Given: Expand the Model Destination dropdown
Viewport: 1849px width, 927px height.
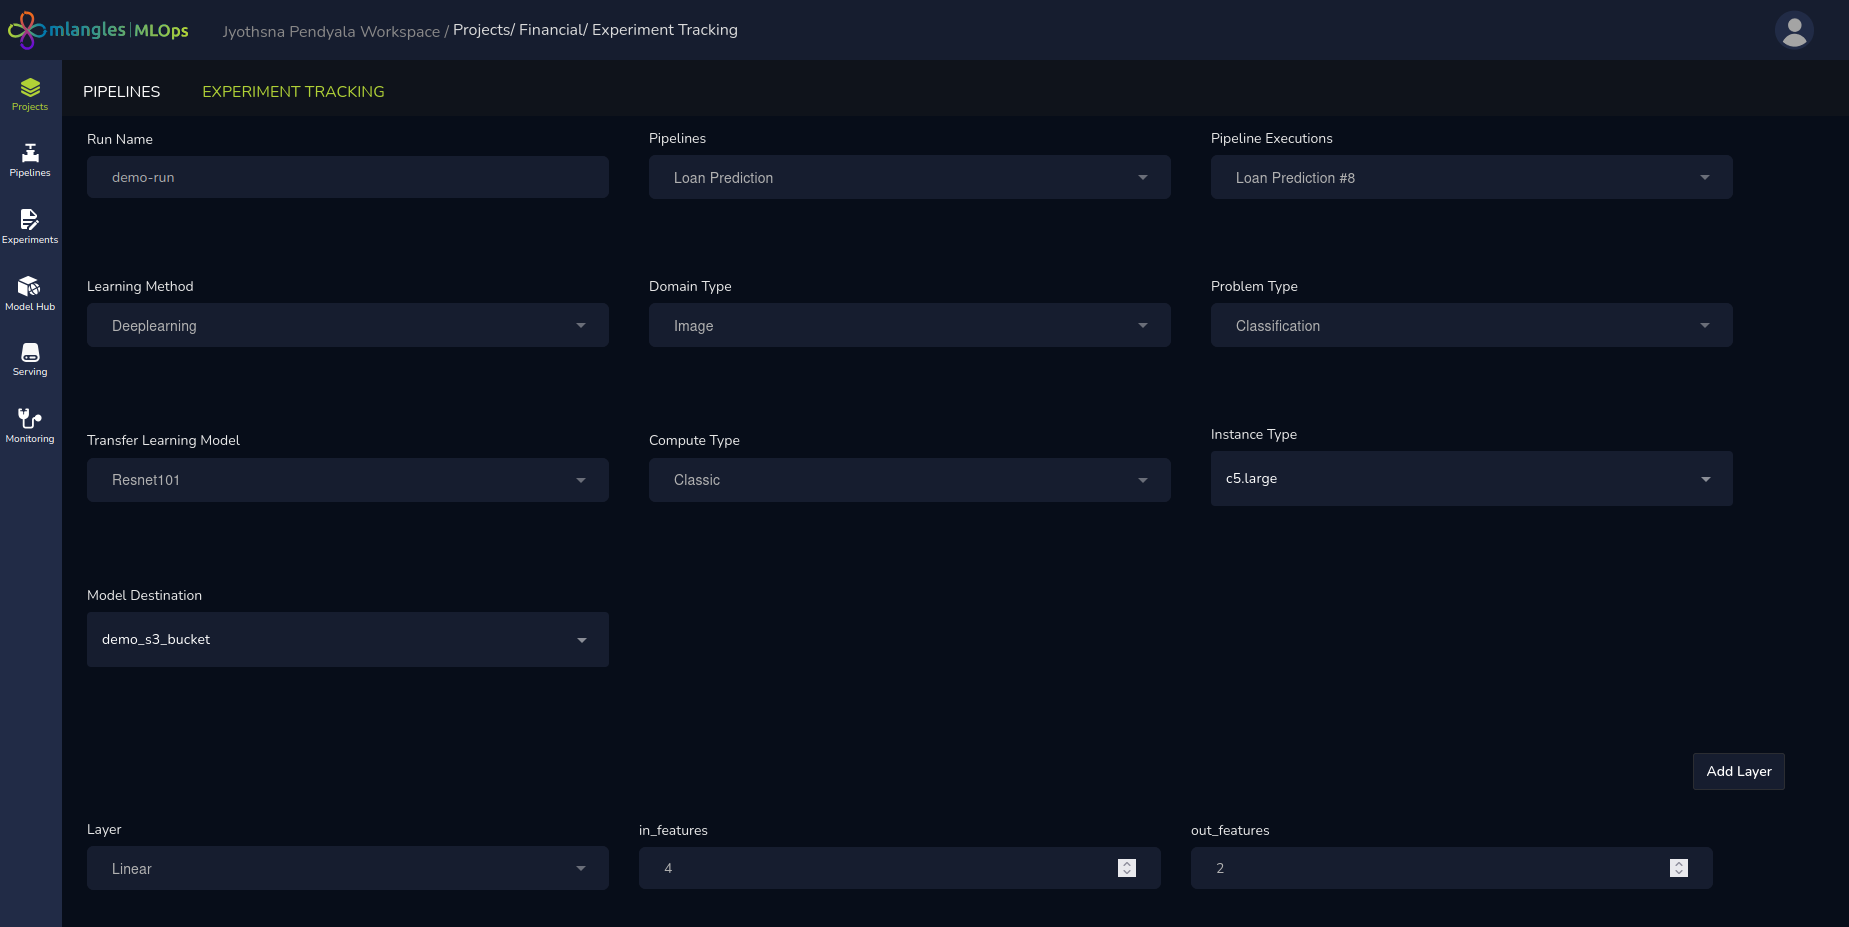Looking at the screenshot, I should [x=347, y=640].
